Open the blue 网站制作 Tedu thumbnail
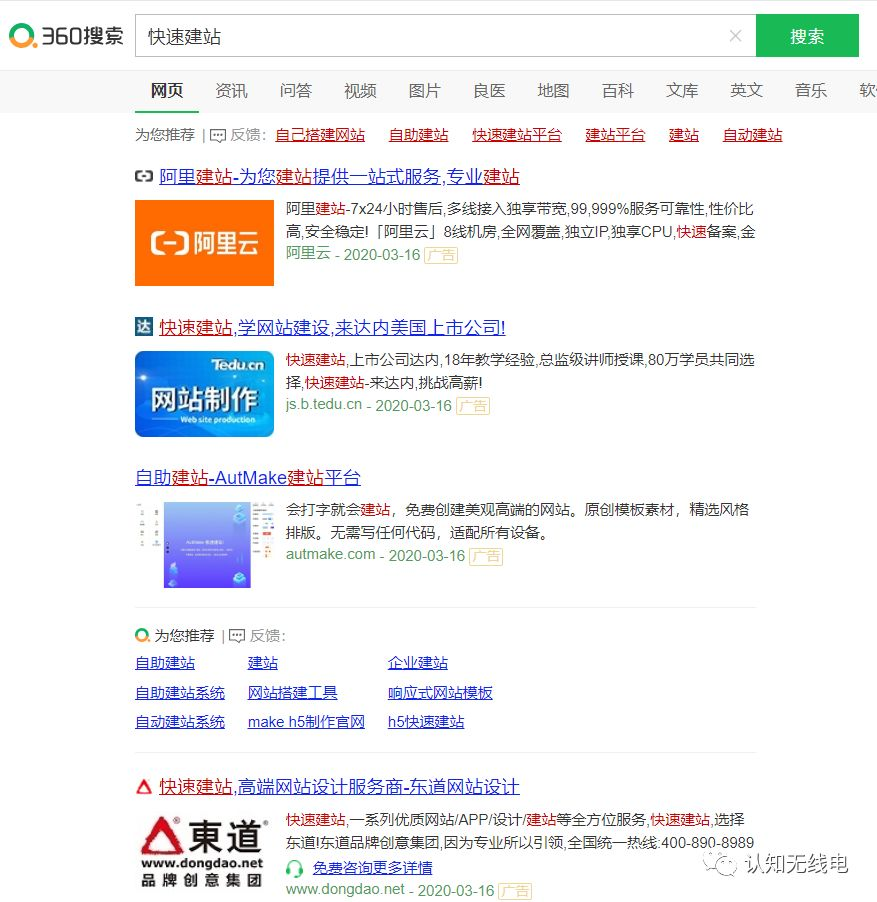Screen dimensions: 877x902 click(204, 393)
